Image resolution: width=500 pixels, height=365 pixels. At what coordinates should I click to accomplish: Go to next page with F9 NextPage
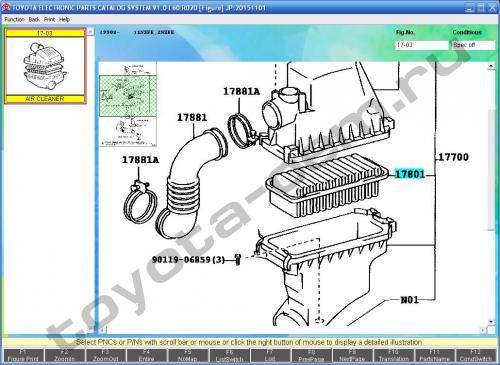tap(352, 355)
